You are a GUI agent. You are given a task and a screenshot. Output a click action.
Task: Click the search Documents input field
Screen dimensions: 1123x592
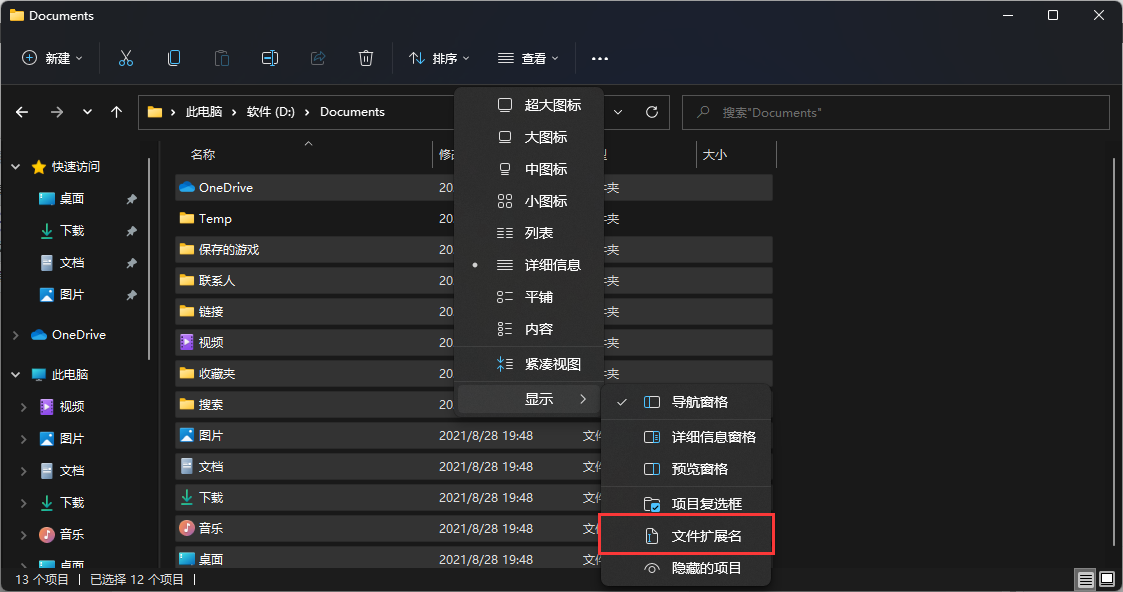tap(895, 112)
